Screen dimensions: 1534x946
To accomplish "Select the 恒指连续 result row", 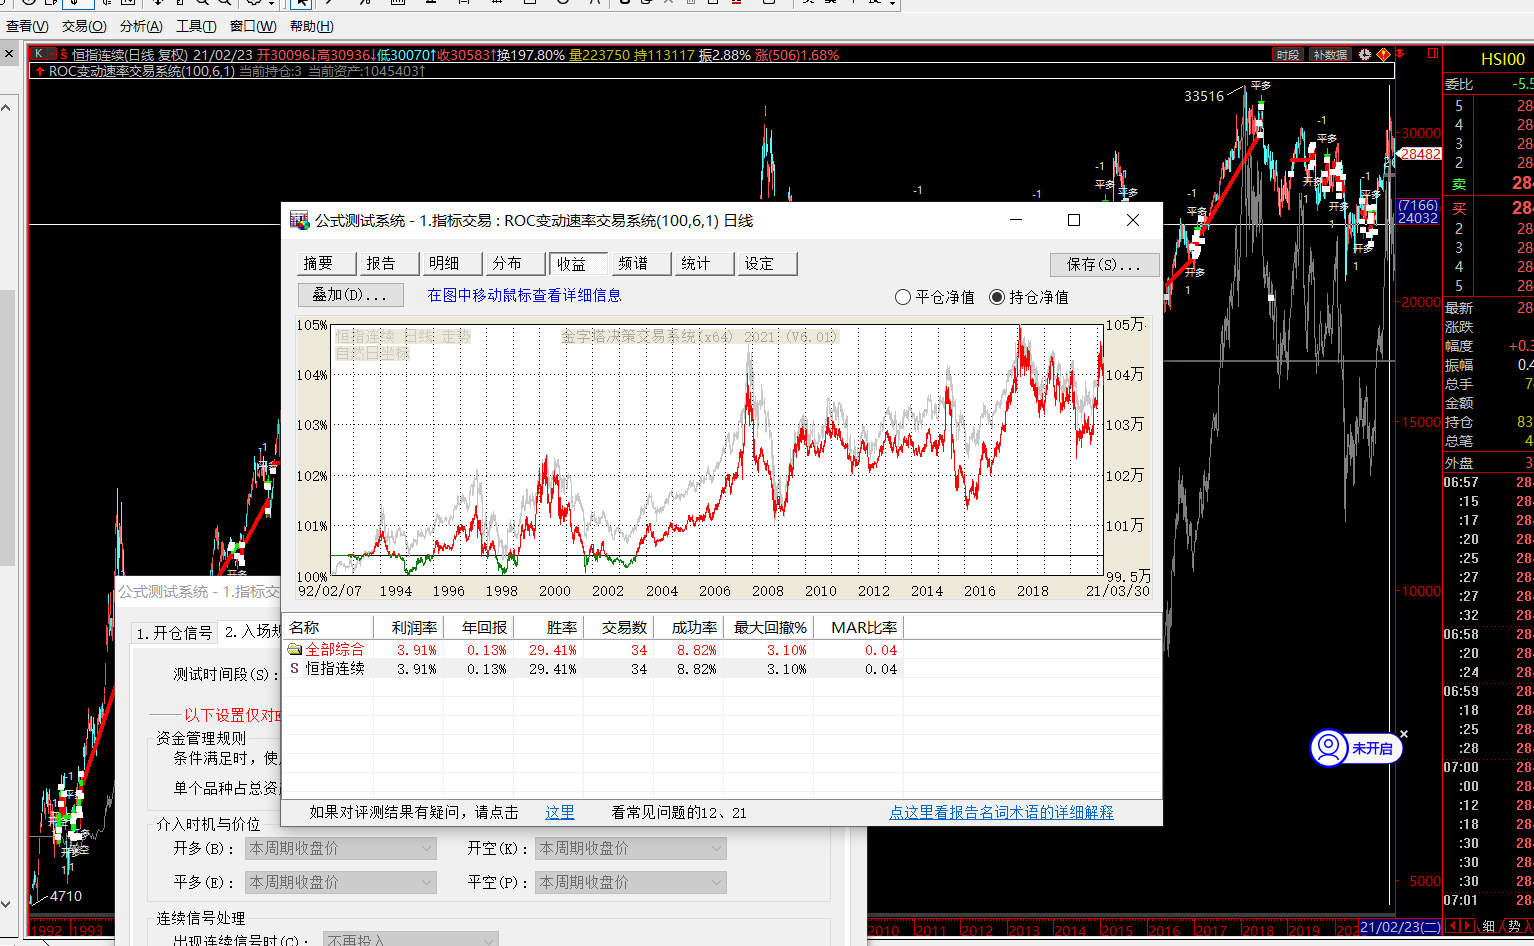I will (594, 668).
